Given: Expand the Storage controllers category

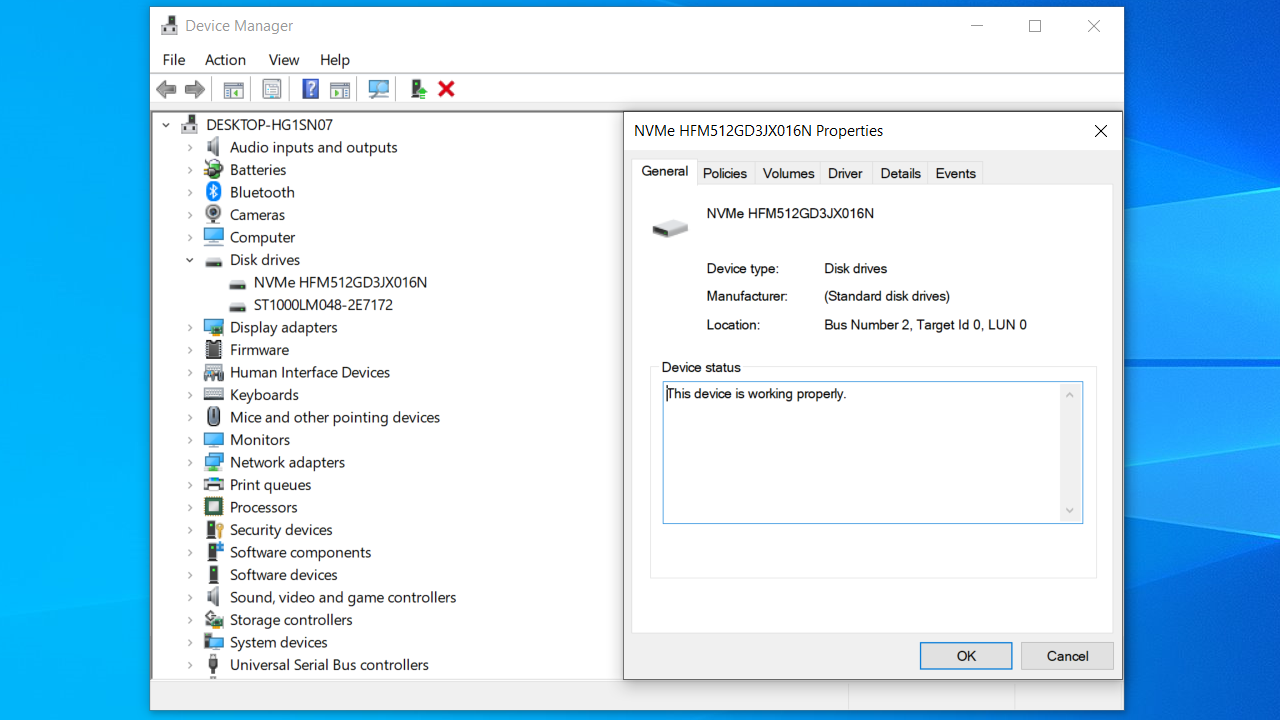Looking at the screenshot, I should click(190, 620).
